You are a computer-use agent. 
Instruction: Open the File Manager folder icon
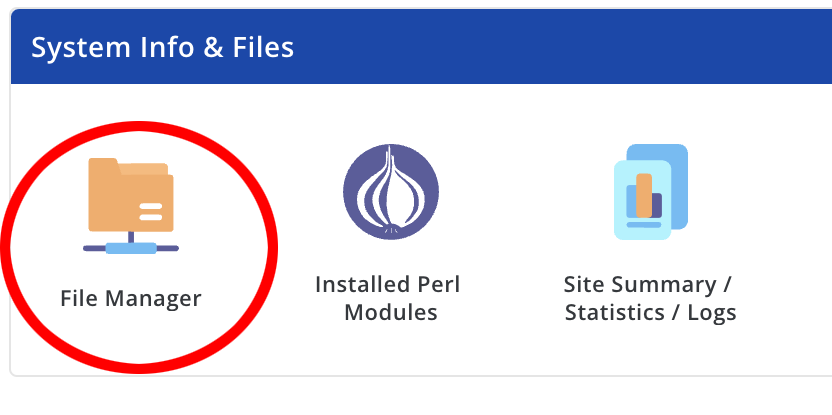[131, 206]
